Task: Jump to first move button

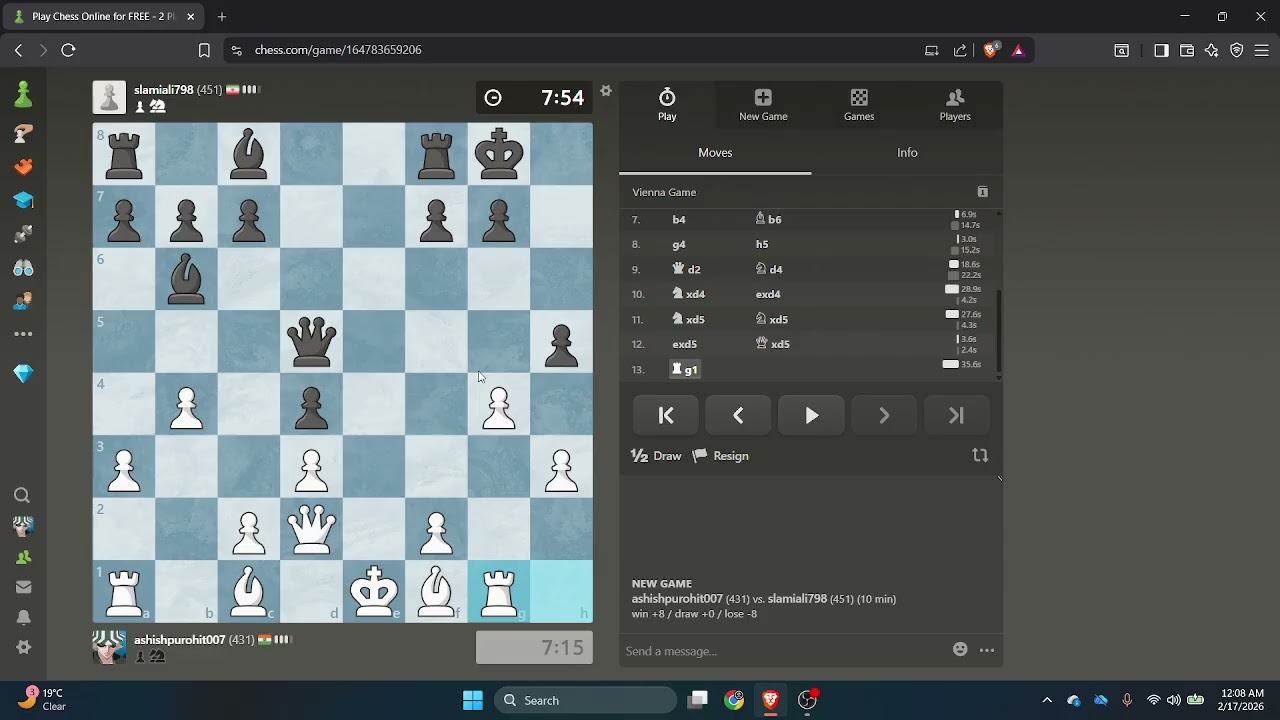Action: 666,416
